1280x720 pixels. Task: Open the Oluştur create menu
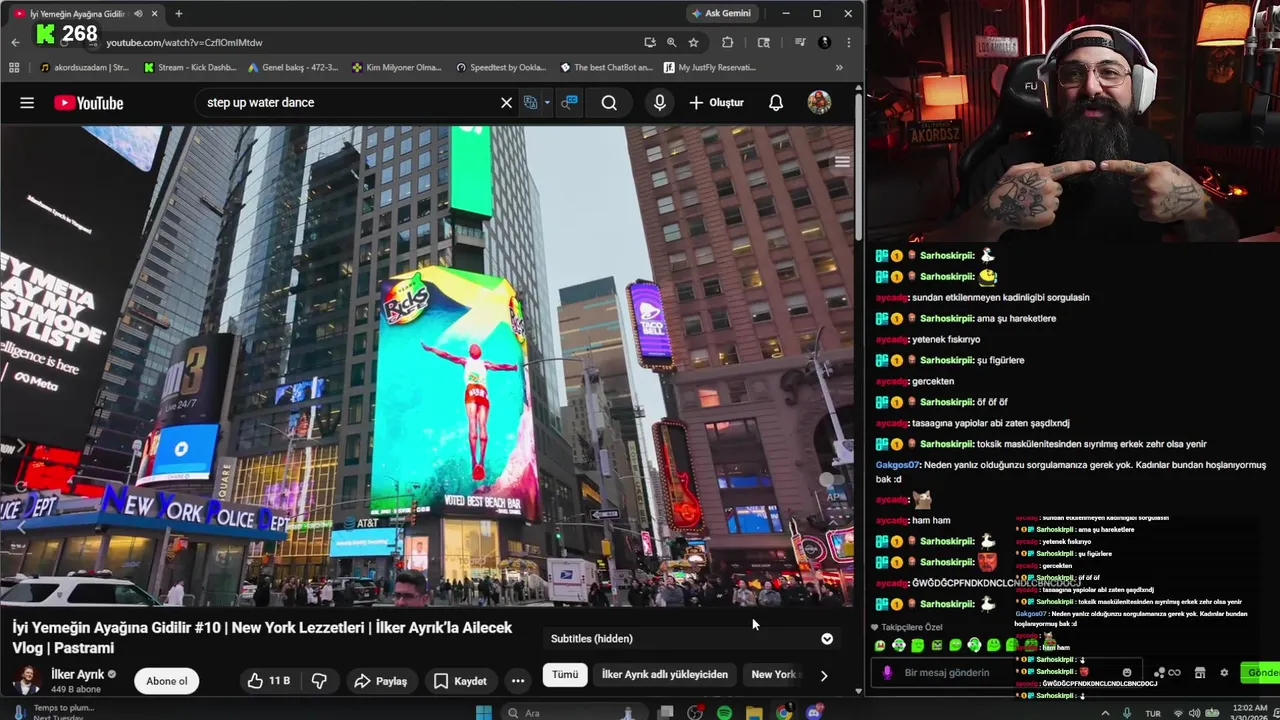pyautogui.click(x=716, y=103)
